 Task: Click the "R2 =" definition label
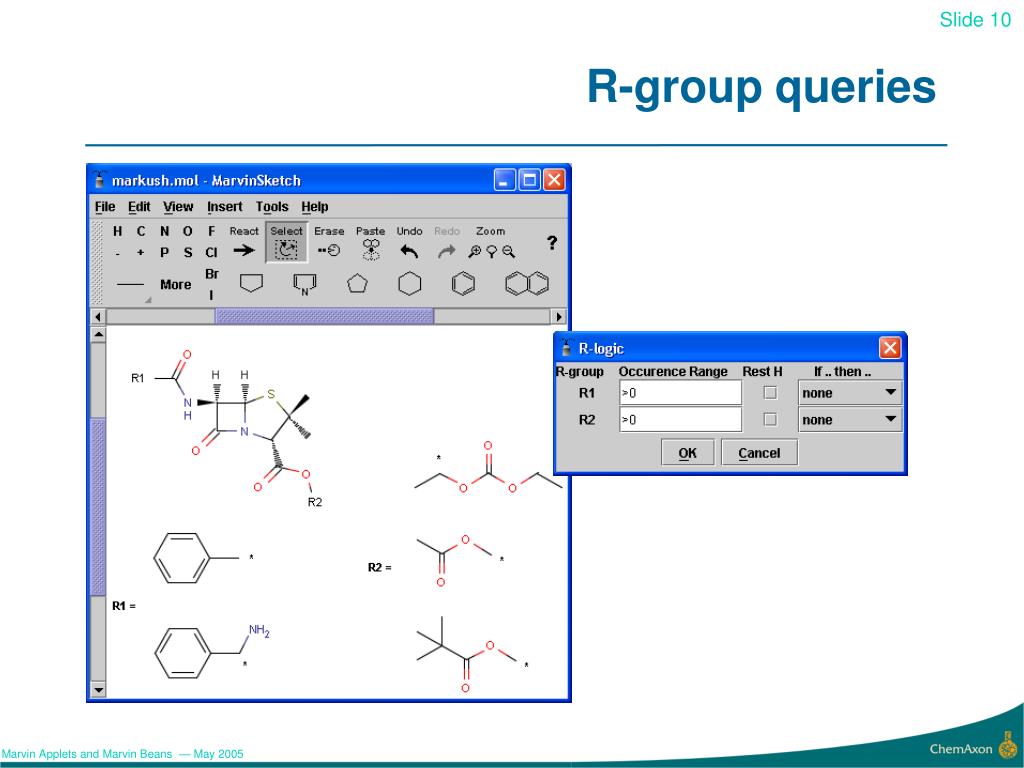pos(379,568)
